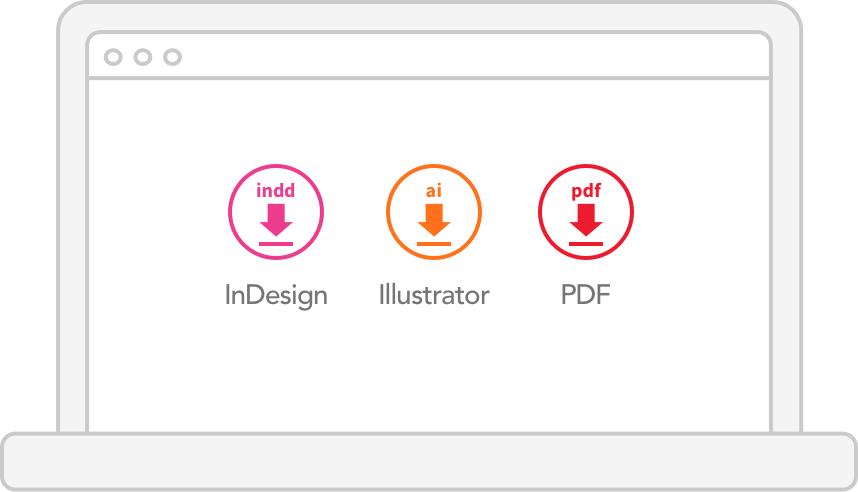This screenshot has width=858, height=492.
Task: Select the red downward arrow under pdf
Action: tap(586, 220)
